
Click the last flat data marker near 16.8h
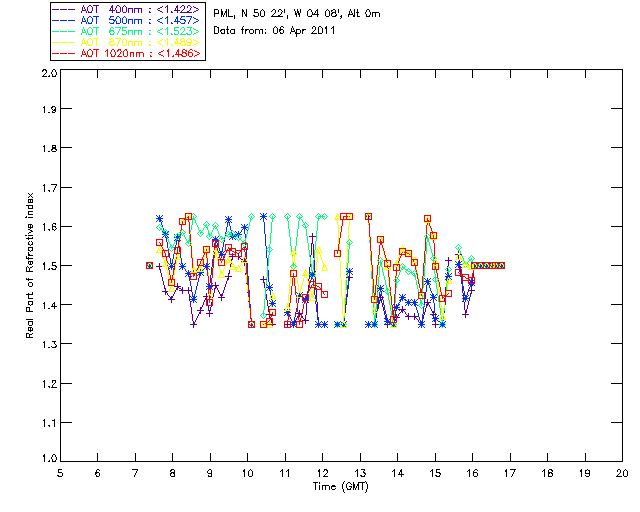pyautogui.click(x=502, y=265)
